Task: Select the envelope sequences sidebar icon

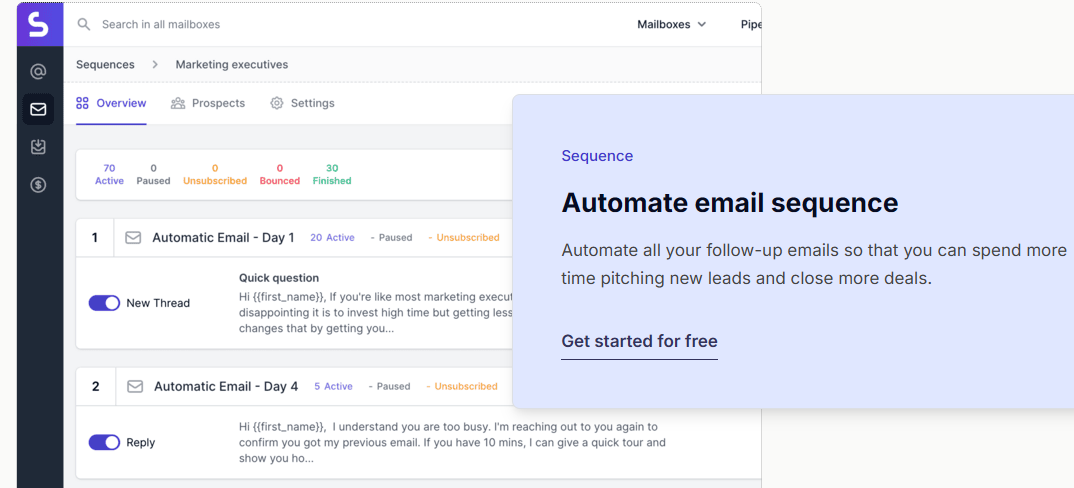Action: click(x=38, y=109)
